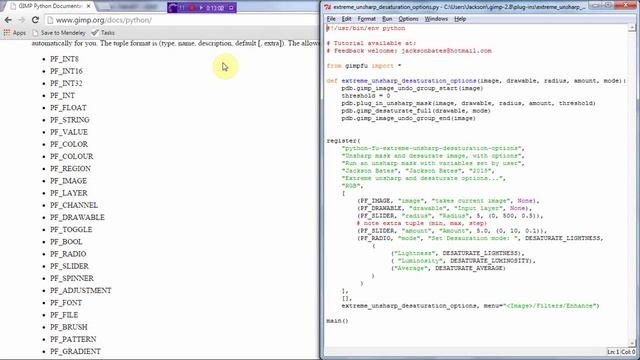Click the 'register(' line in editor
This screenshot has width=640, height=360.
point(343,141)
